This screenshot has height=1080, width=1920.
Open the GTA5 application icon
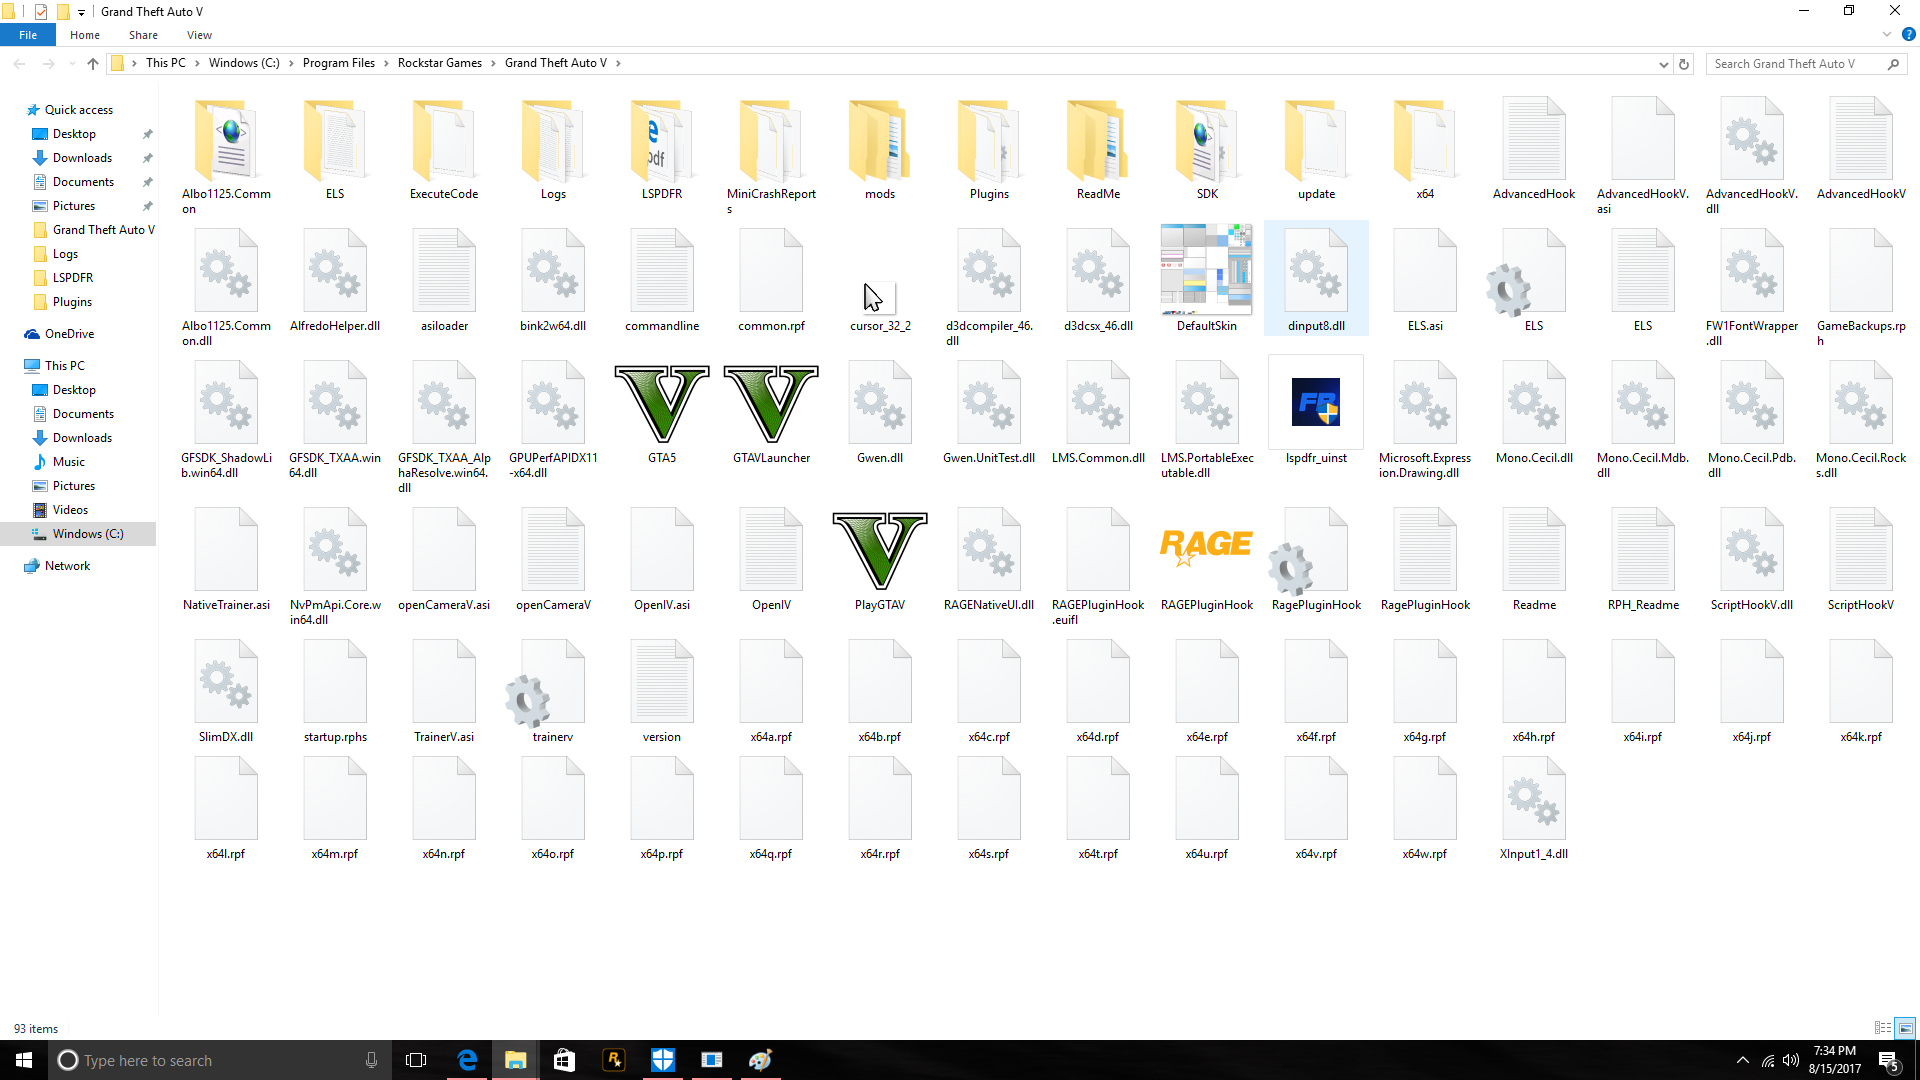[661, 405]
